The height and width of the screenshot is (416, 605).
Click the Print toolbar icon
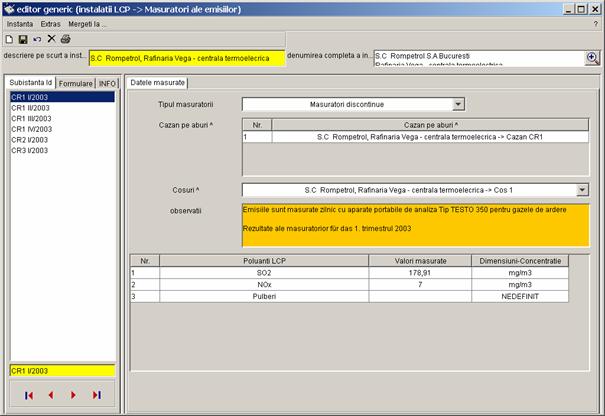pos(66,38)
